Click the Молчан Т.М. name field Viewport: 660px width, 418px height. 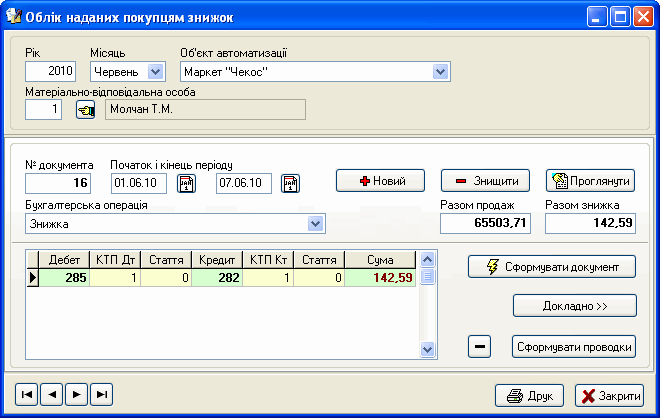point(205,109)
